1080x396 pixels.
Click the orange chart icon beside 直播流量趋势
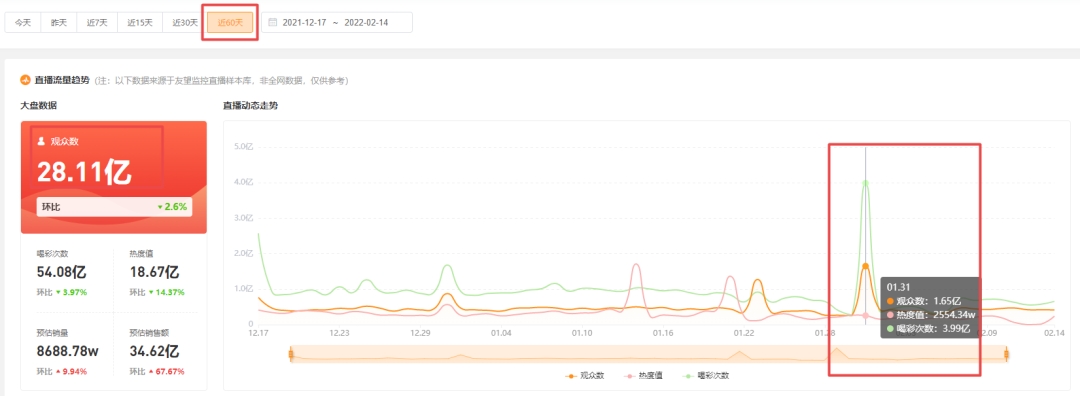[25, 81]
